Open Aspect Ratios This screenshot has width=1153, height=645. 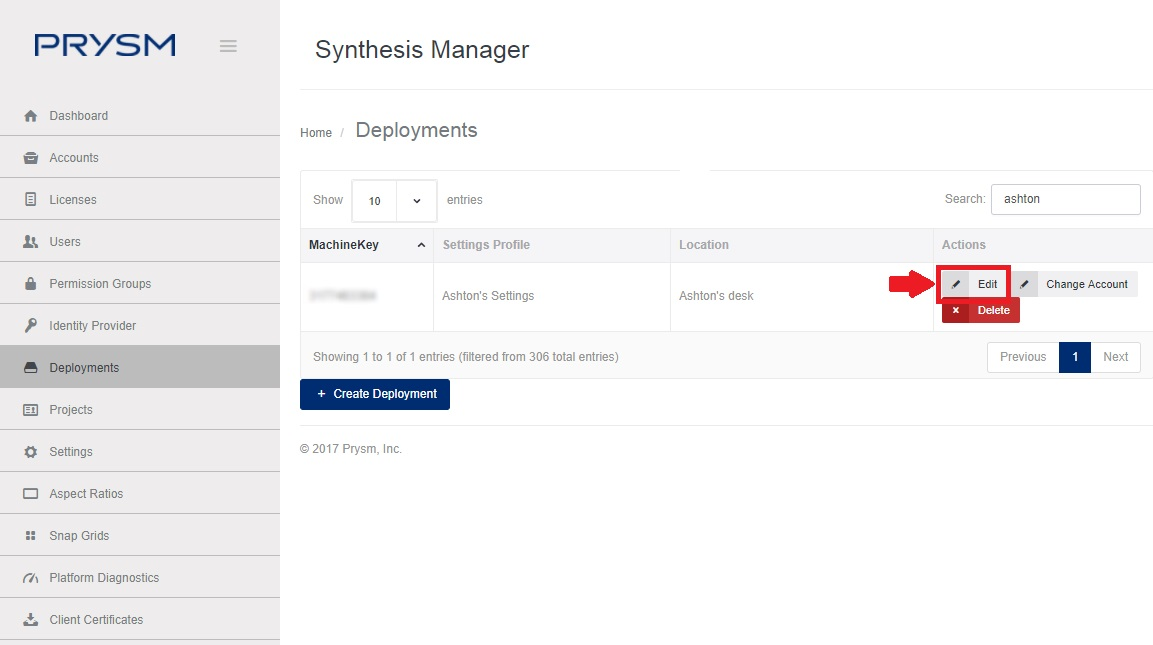(x=140, y=493)
